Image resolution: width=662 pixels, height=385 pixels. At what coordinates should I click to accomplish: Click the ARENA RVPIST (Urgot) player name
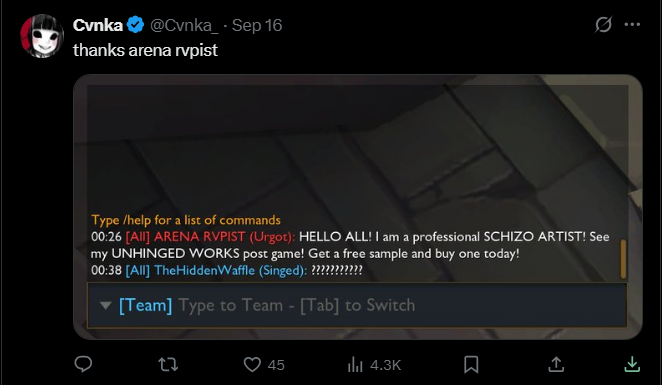(225, 237)
